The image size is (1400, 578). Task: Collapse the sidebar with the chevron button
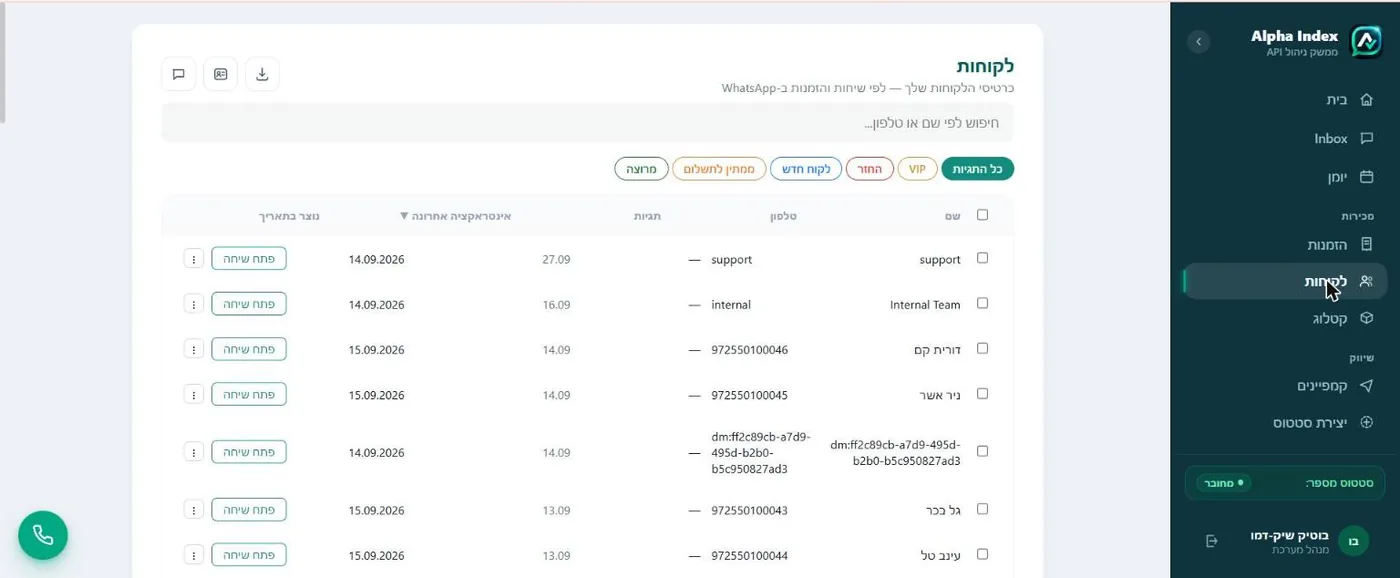coord(1198,42)
